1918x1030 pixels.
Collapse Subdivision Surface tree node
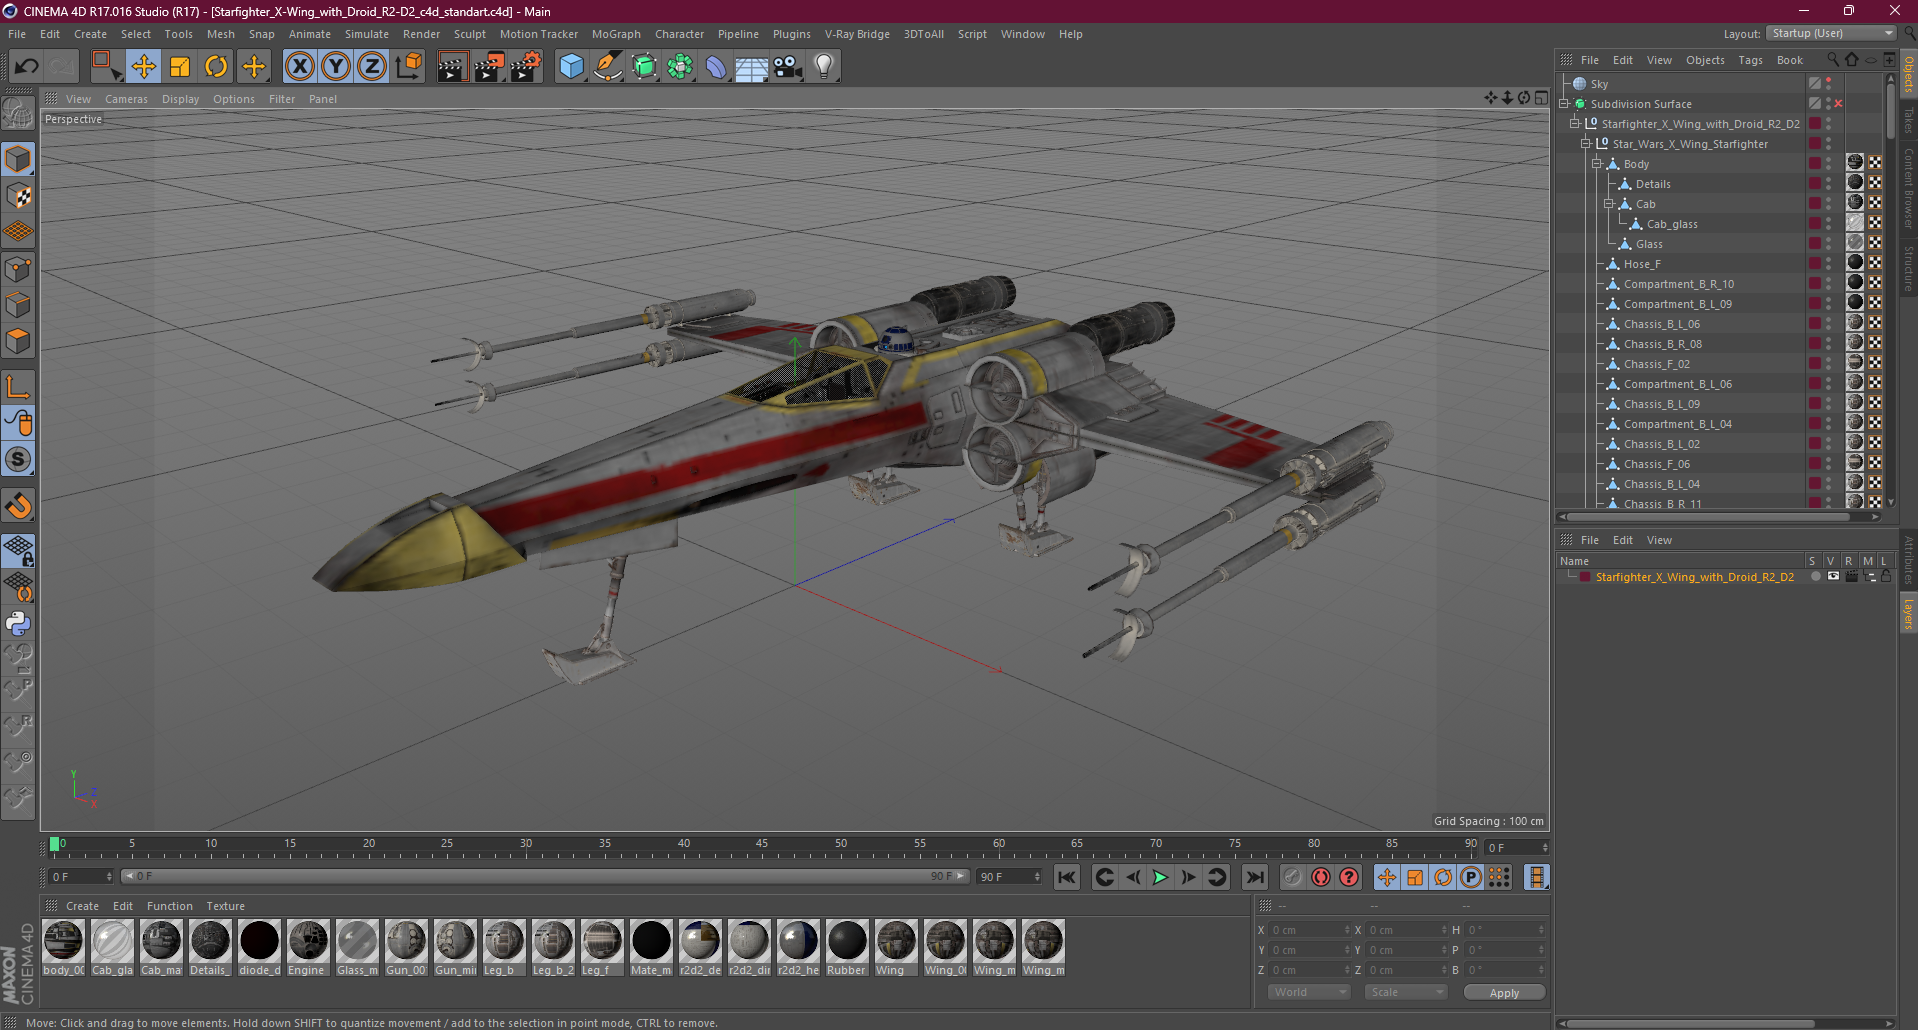[1564, 104]
